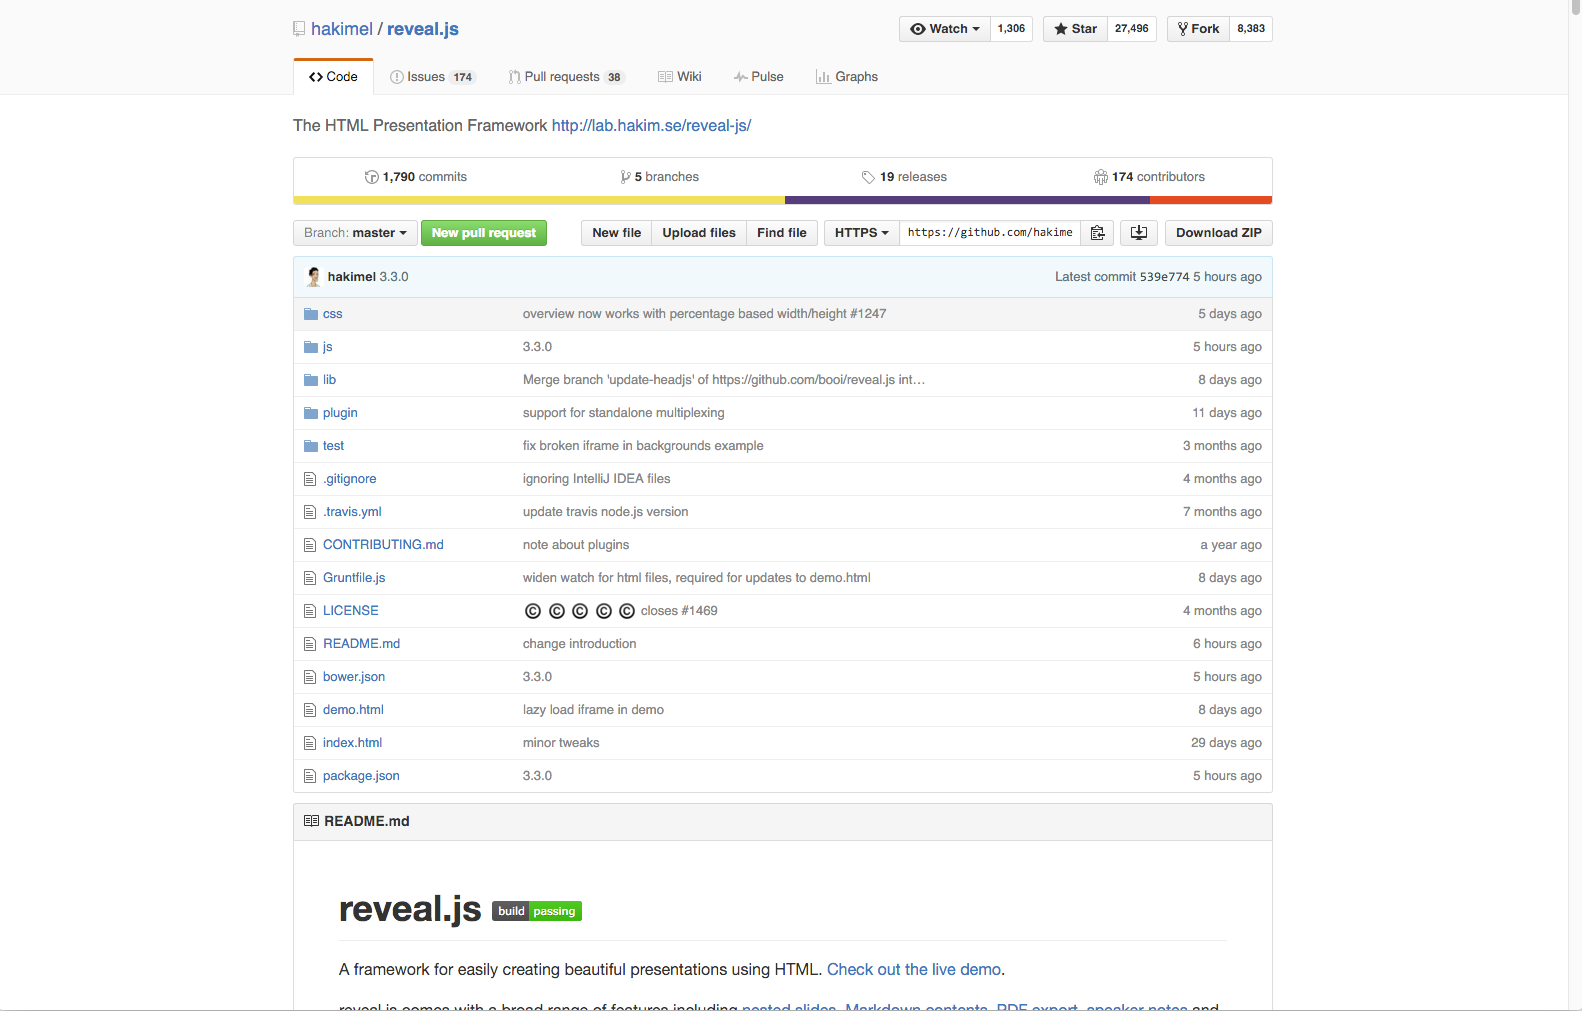Image resolution: width=1582 pixels, height=1011 pixels.
Task: Open the Watch dropdown
Action: click(945, 29)
